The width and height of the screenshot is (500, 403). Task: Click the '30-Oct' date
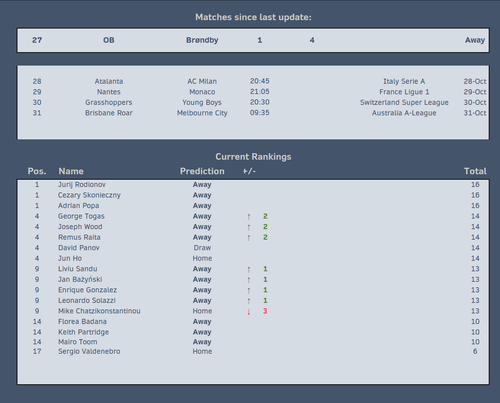click(475, 102)
